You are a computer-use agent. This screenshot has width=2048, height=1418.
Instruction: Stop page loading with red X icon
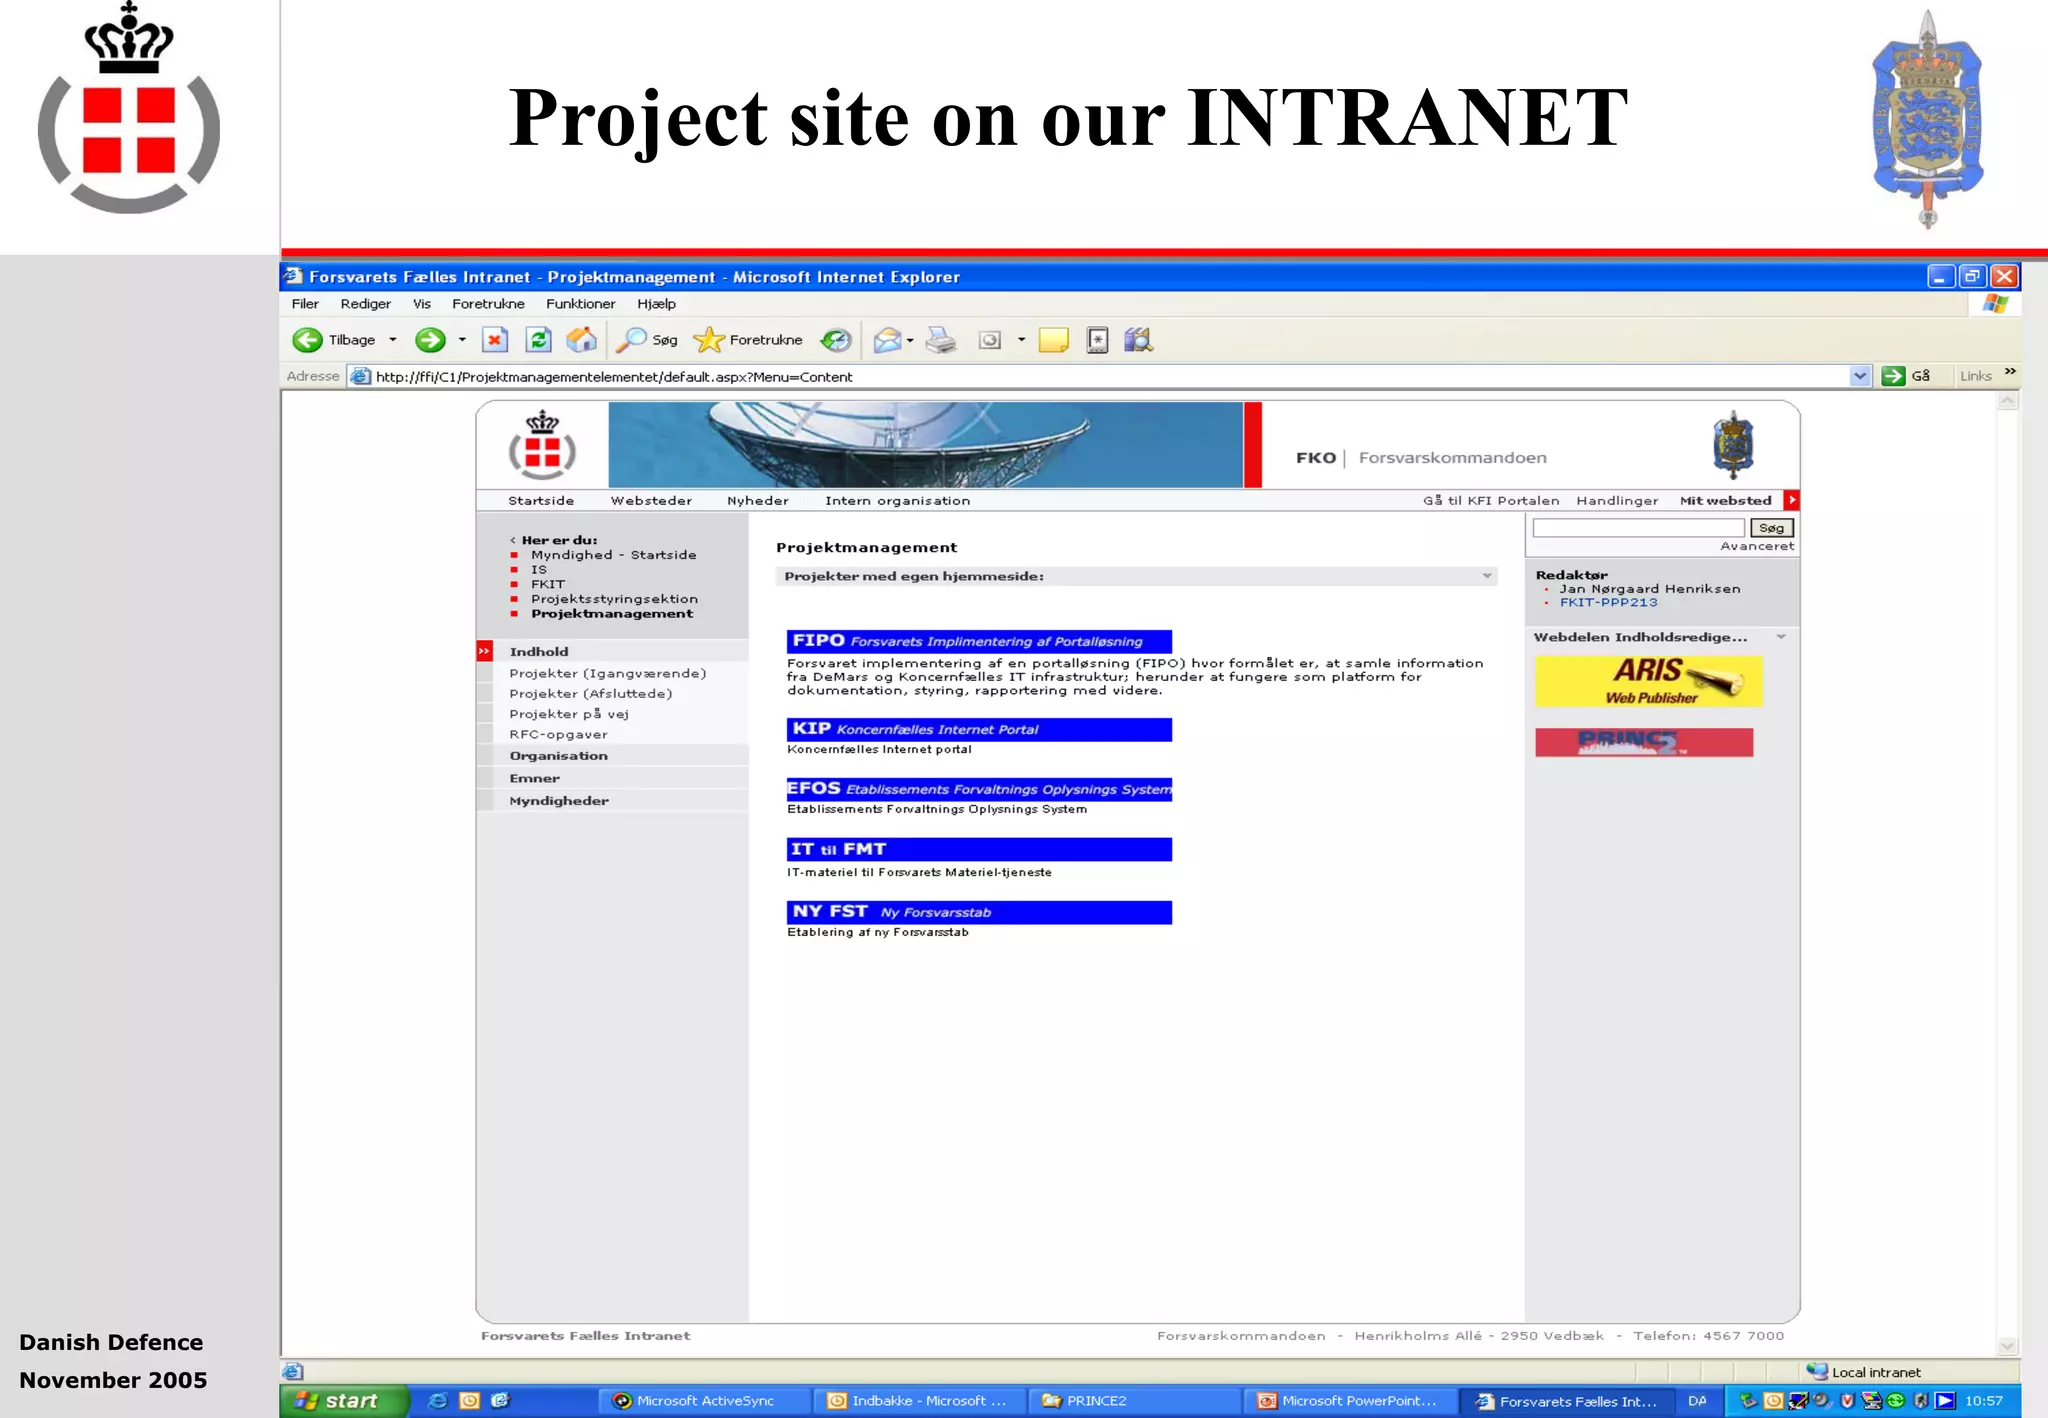495,340
